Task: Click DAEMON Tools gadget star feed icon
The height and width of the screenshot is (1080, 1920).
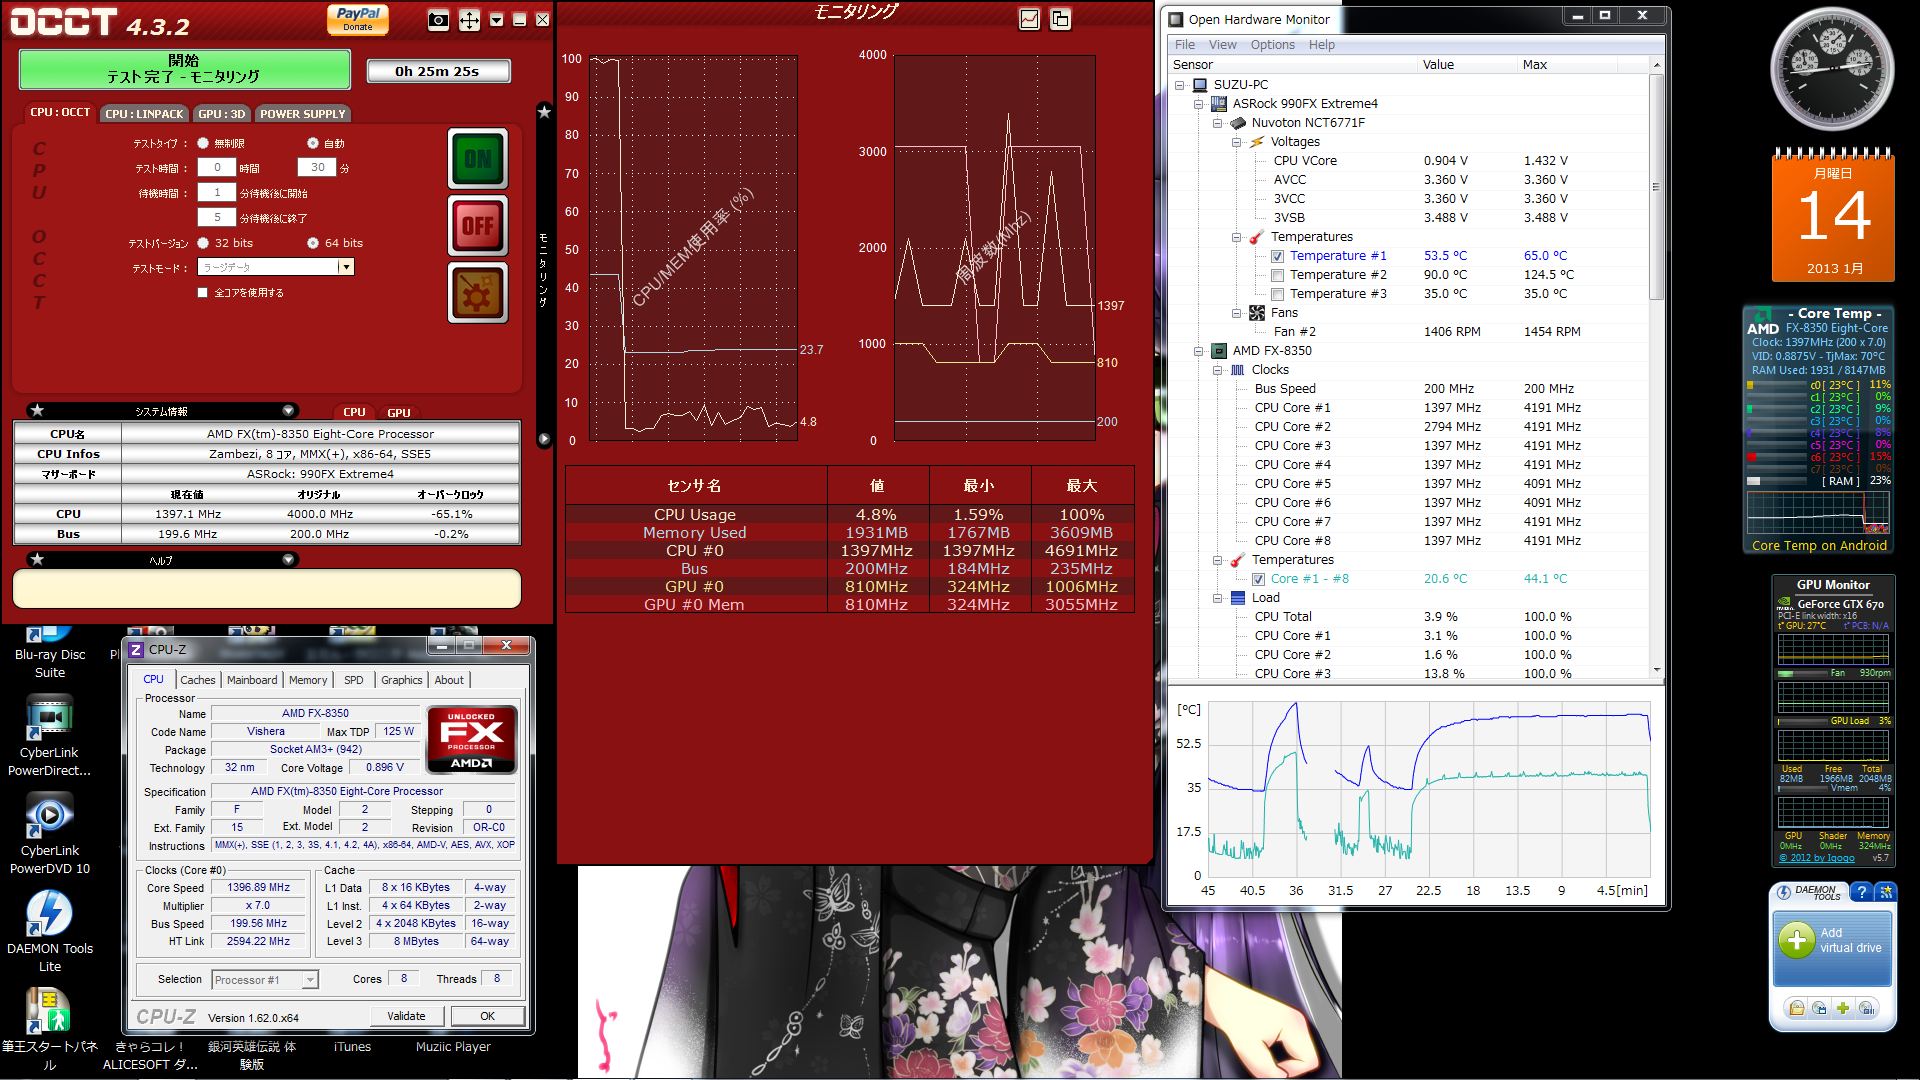Action: click(1884, 892)
